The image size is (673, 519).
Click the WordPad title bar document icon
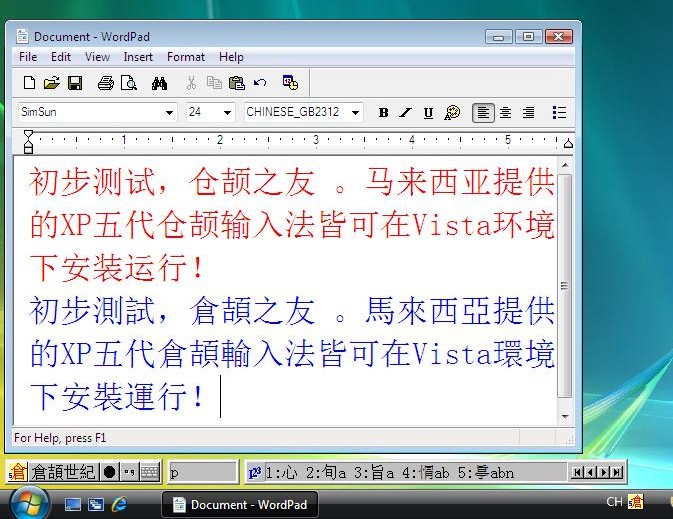tap(22, 36)
